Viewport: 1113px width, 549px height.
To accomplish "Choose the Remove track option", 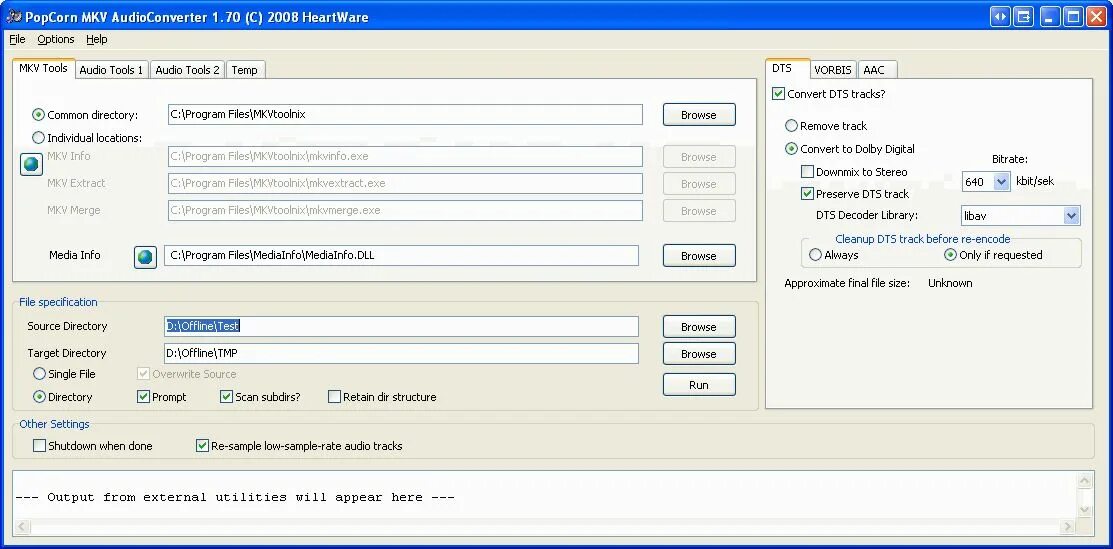I will point(791,126).
